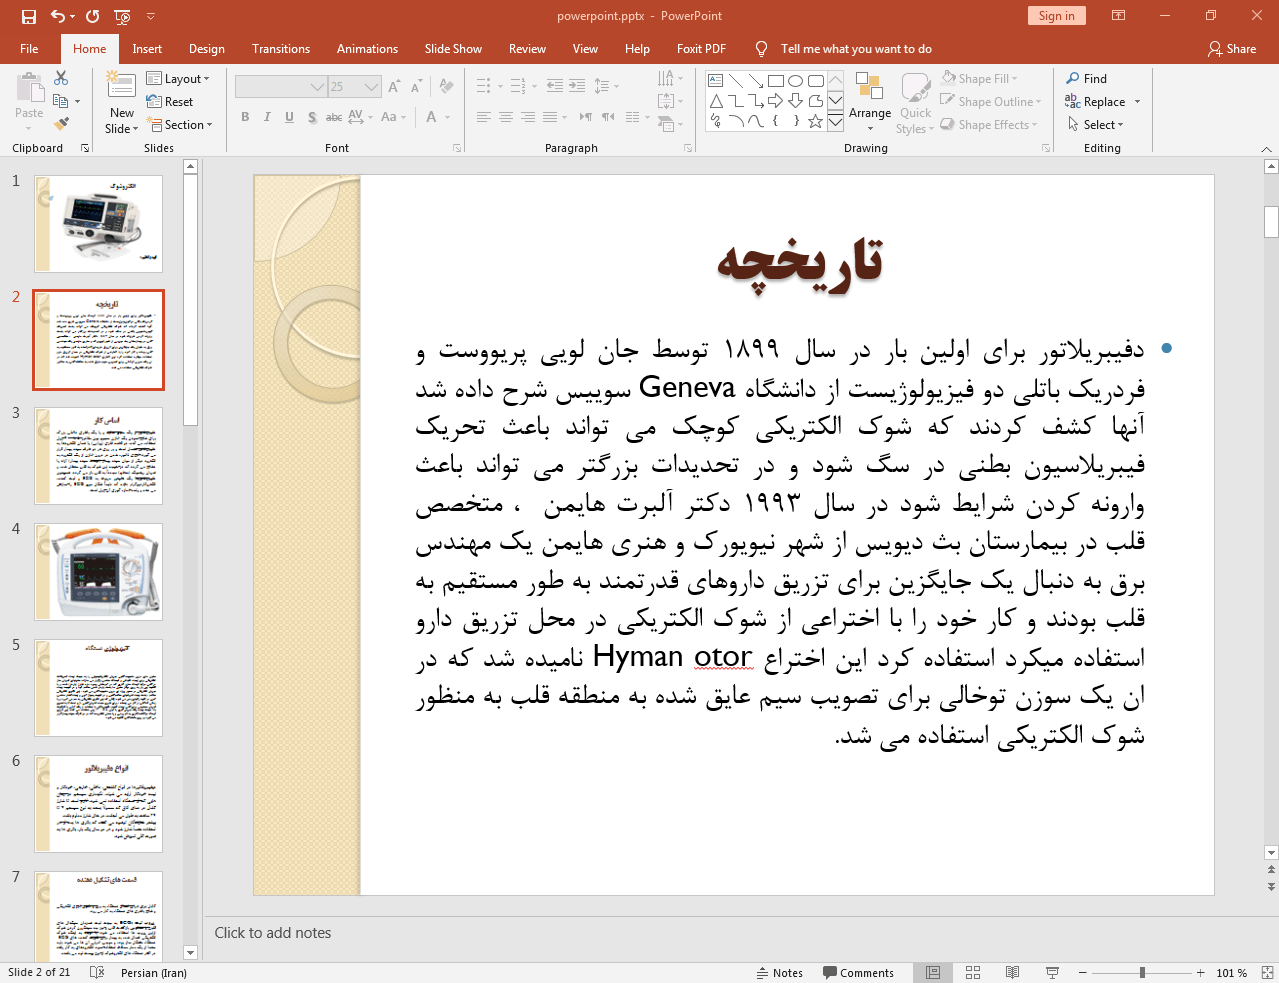Open the Foxit PDF tab

click(x=701, y=49)
